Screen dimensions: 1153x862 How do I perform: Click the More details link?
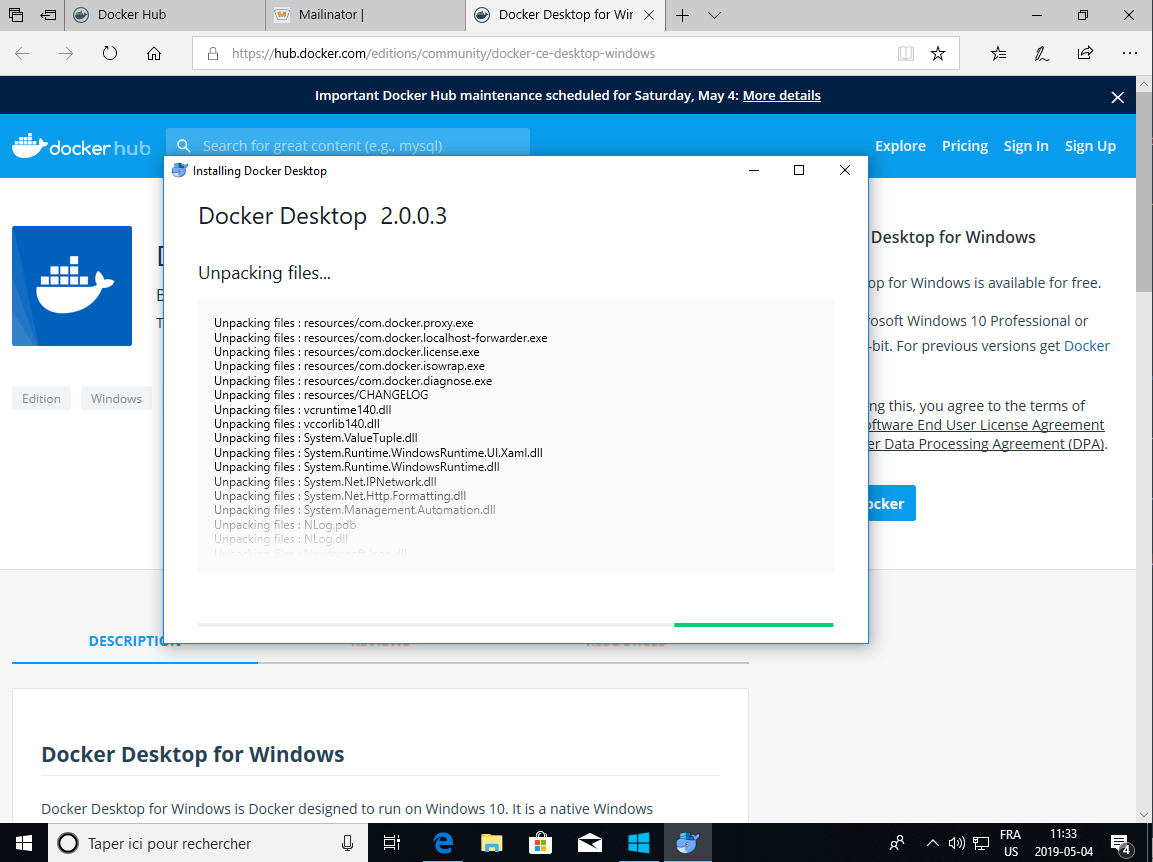coord(781,96)
